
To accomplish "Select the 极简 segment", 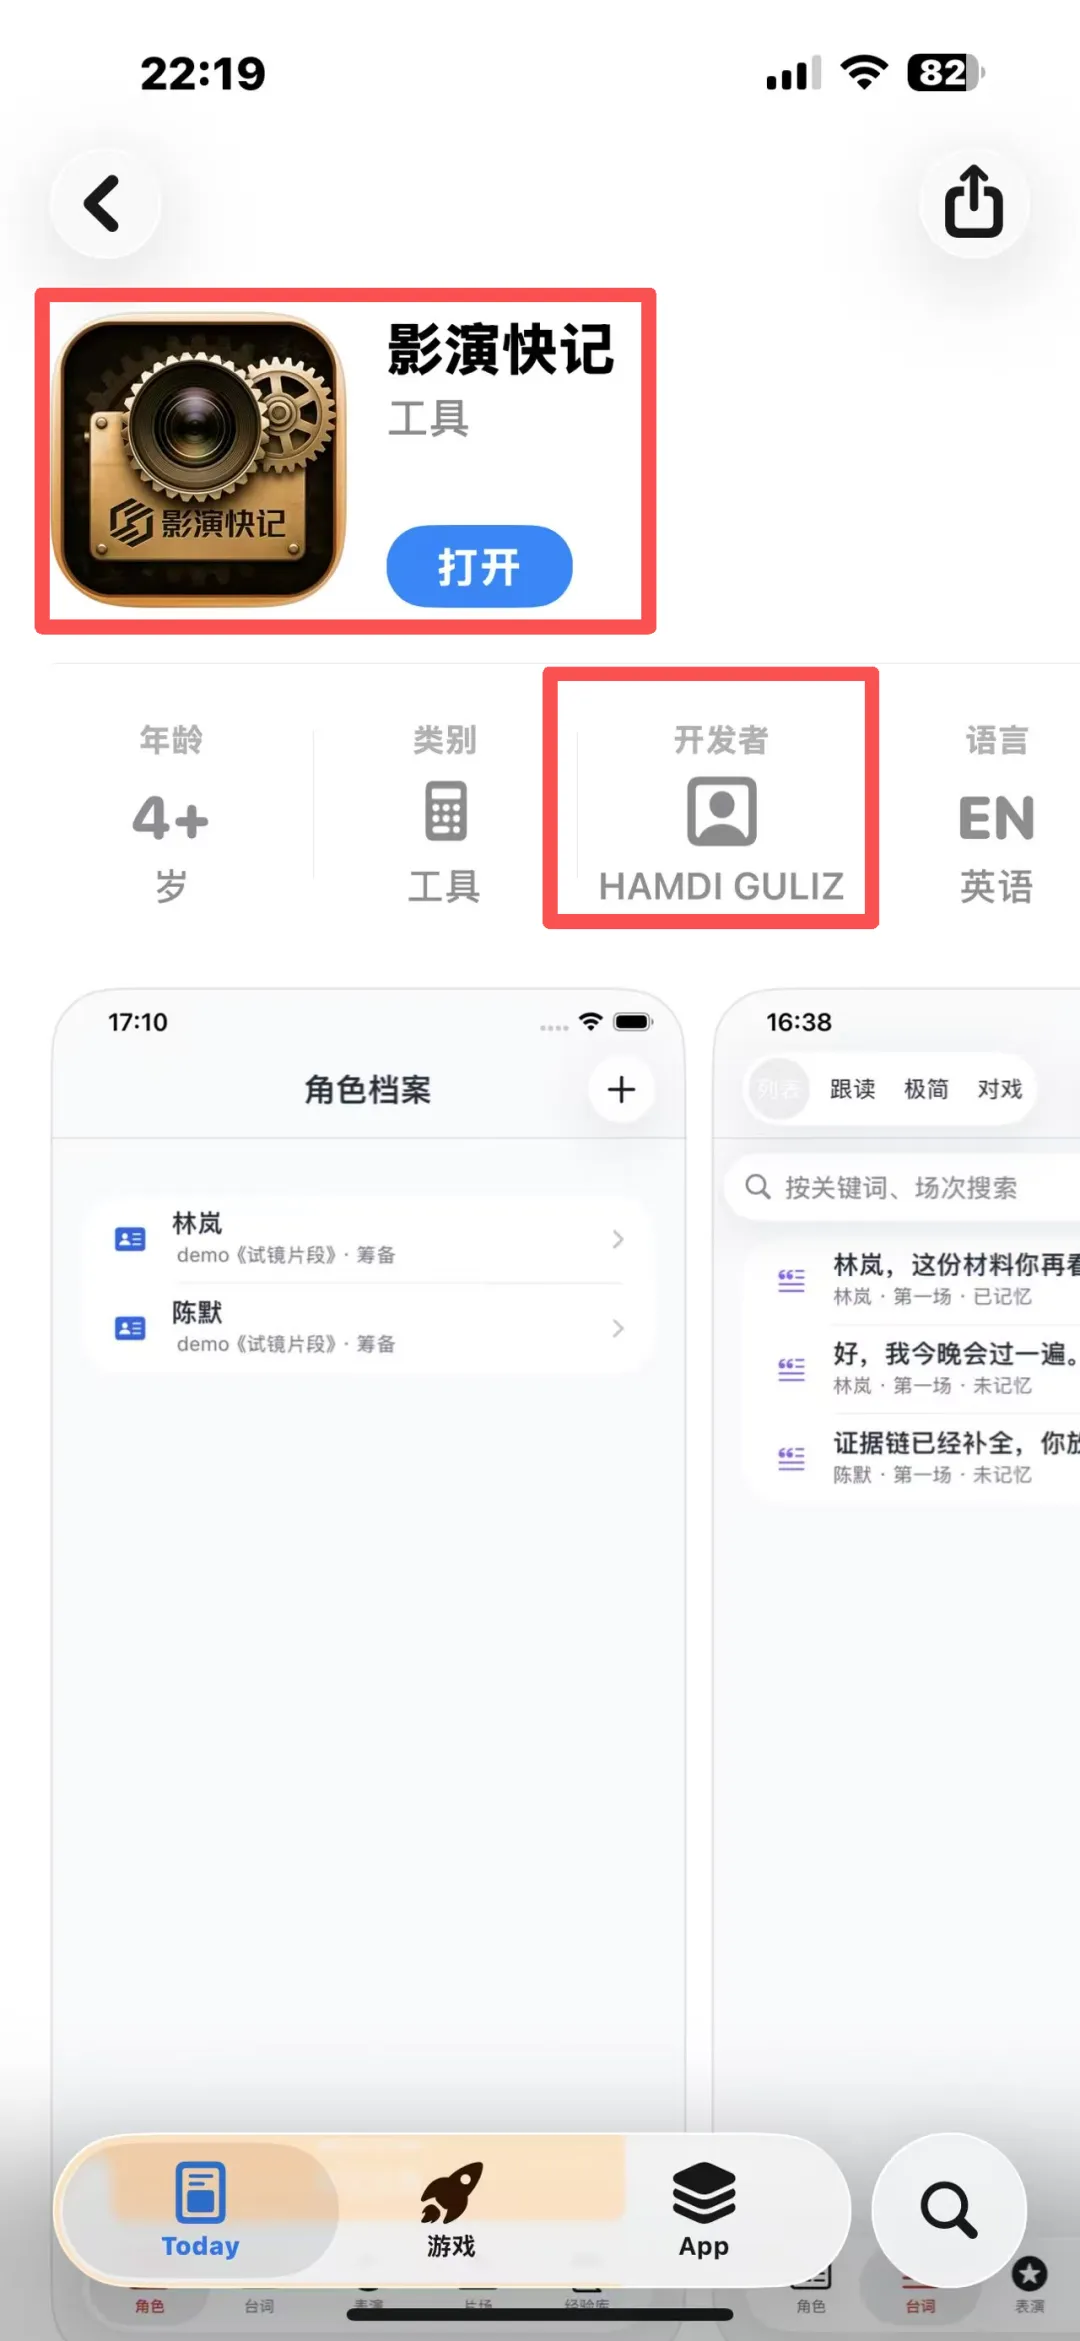I will point(926,1089).
